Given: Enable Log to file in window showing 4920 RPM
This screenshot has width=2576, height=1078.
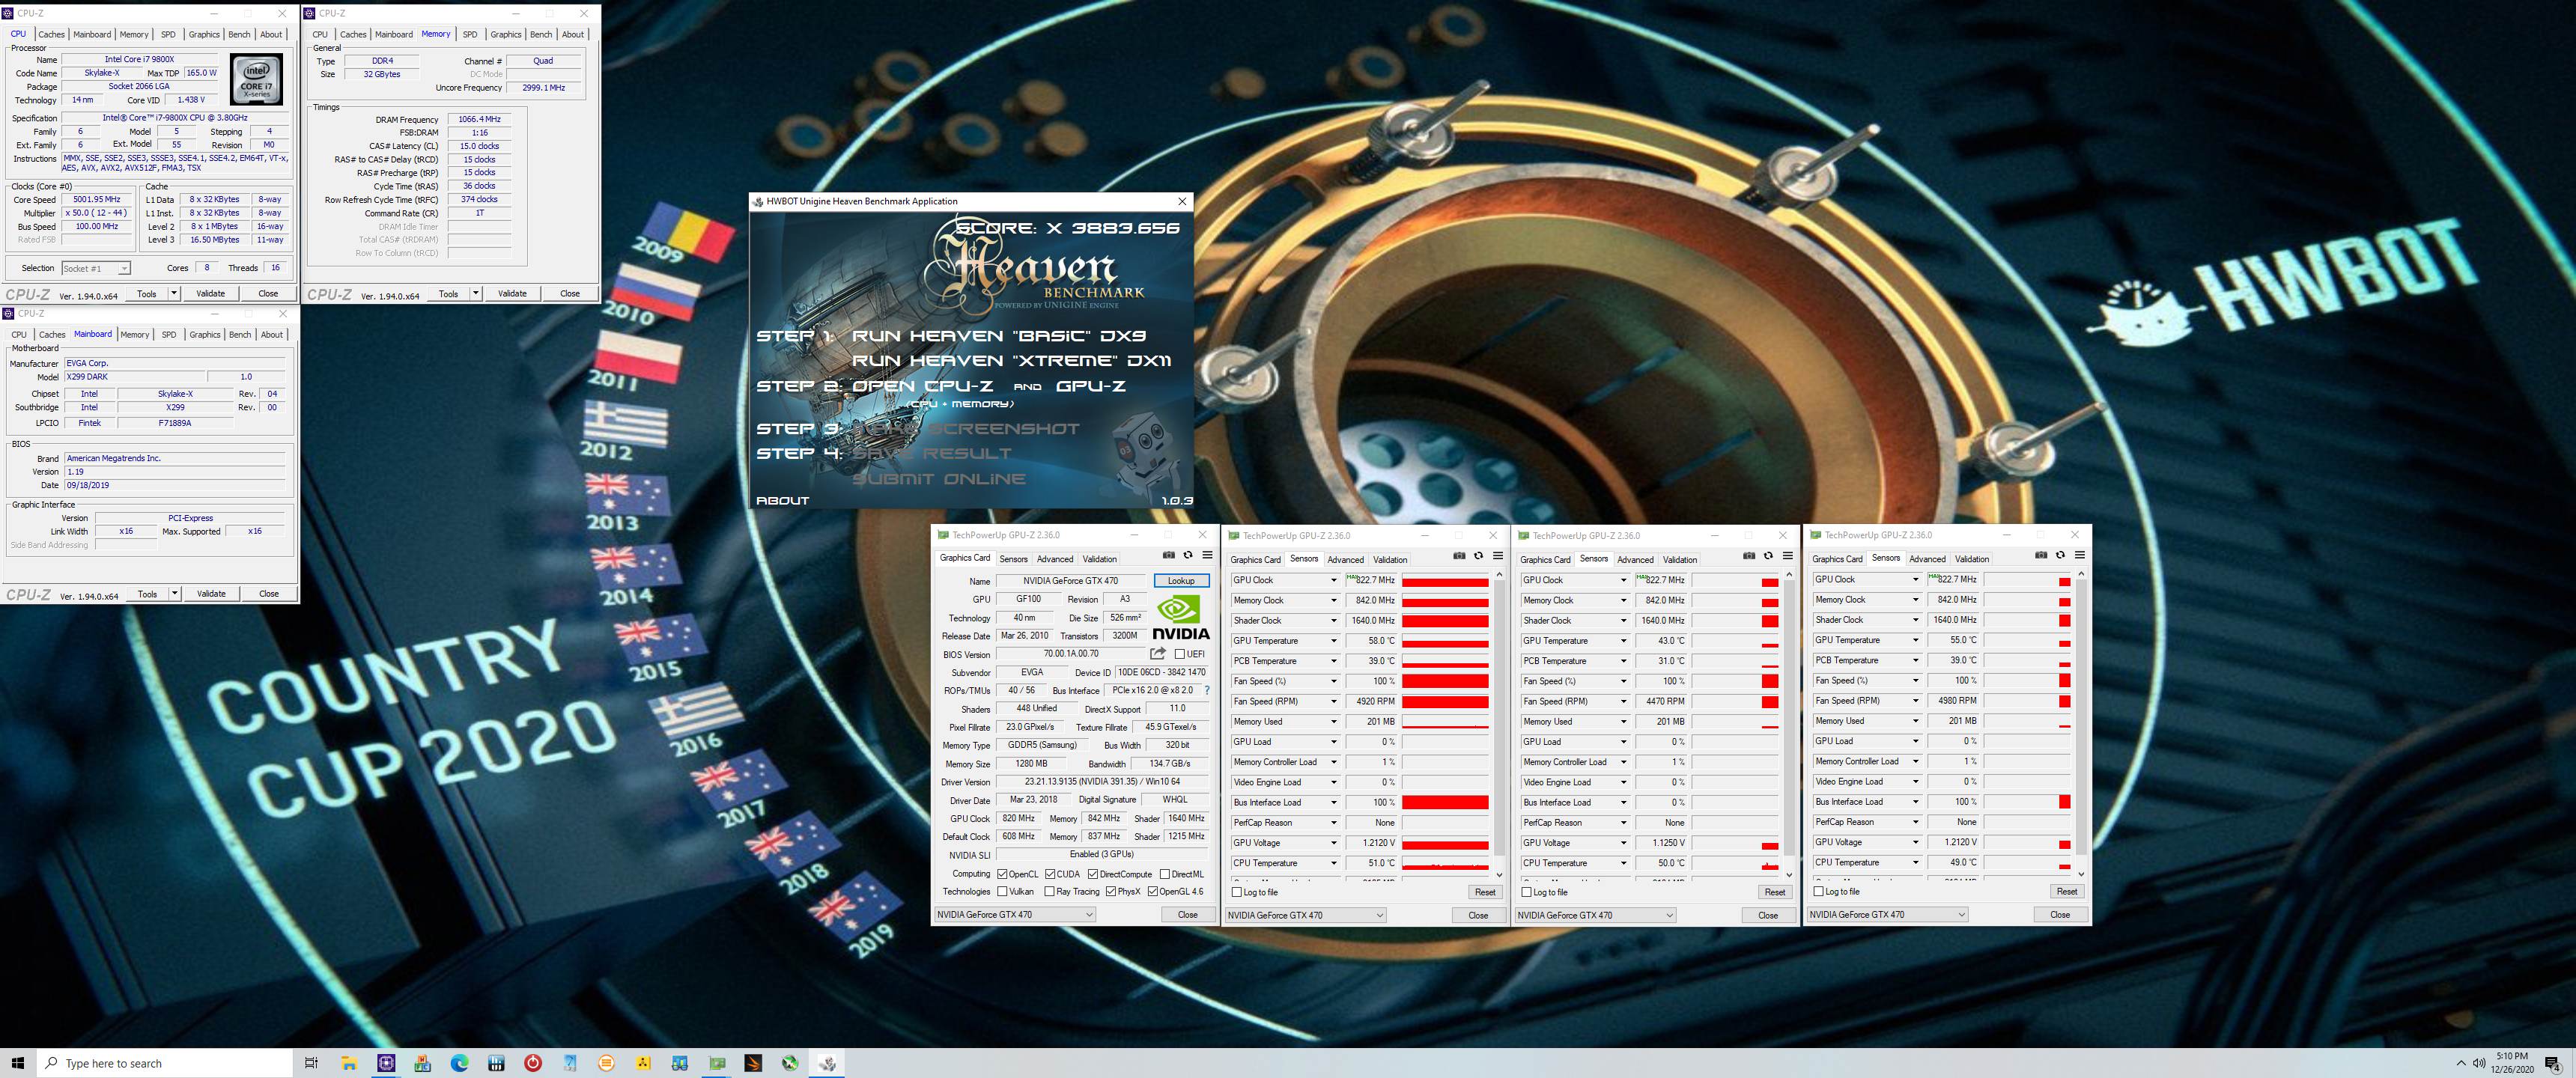Looking at the screenshot, I should pos(1237,892).
